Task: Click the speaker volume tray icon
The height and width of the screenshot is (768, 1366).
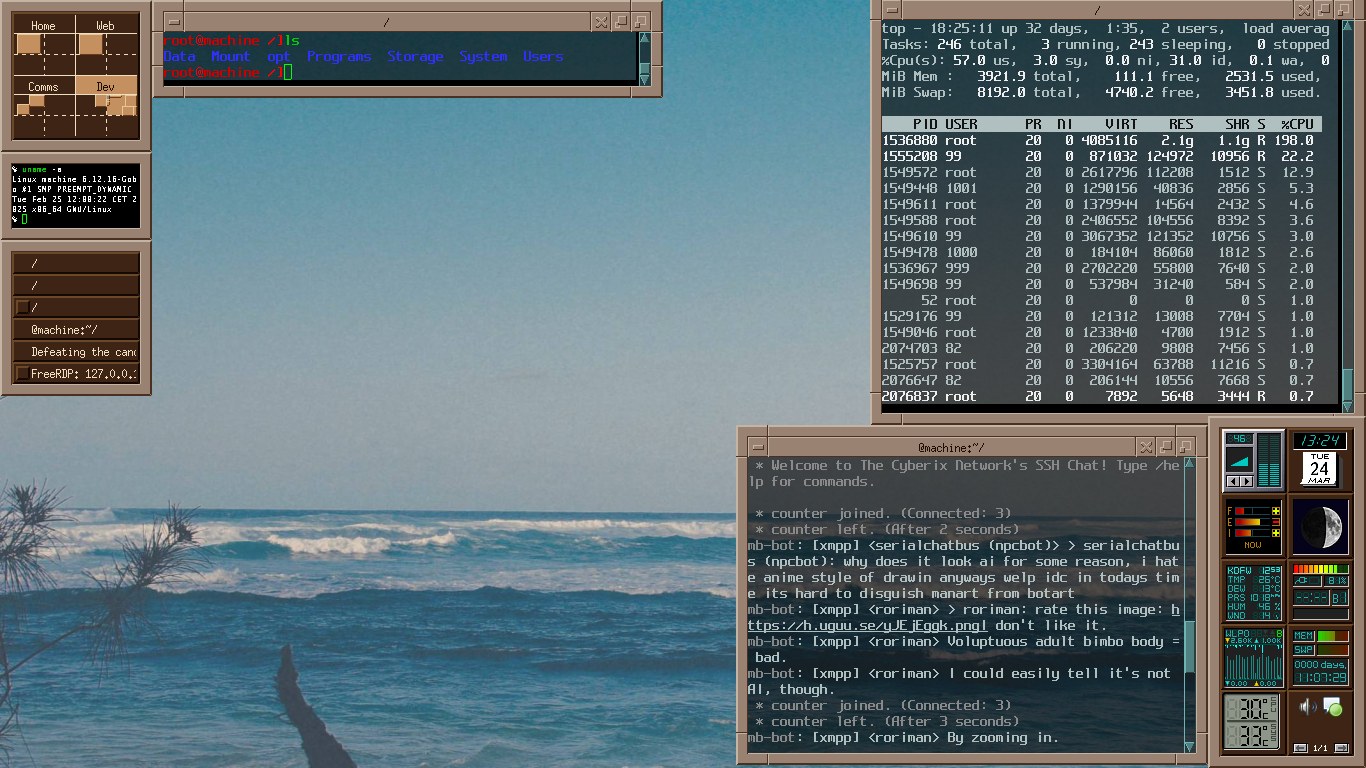Action: click(x=1307, y=707)
